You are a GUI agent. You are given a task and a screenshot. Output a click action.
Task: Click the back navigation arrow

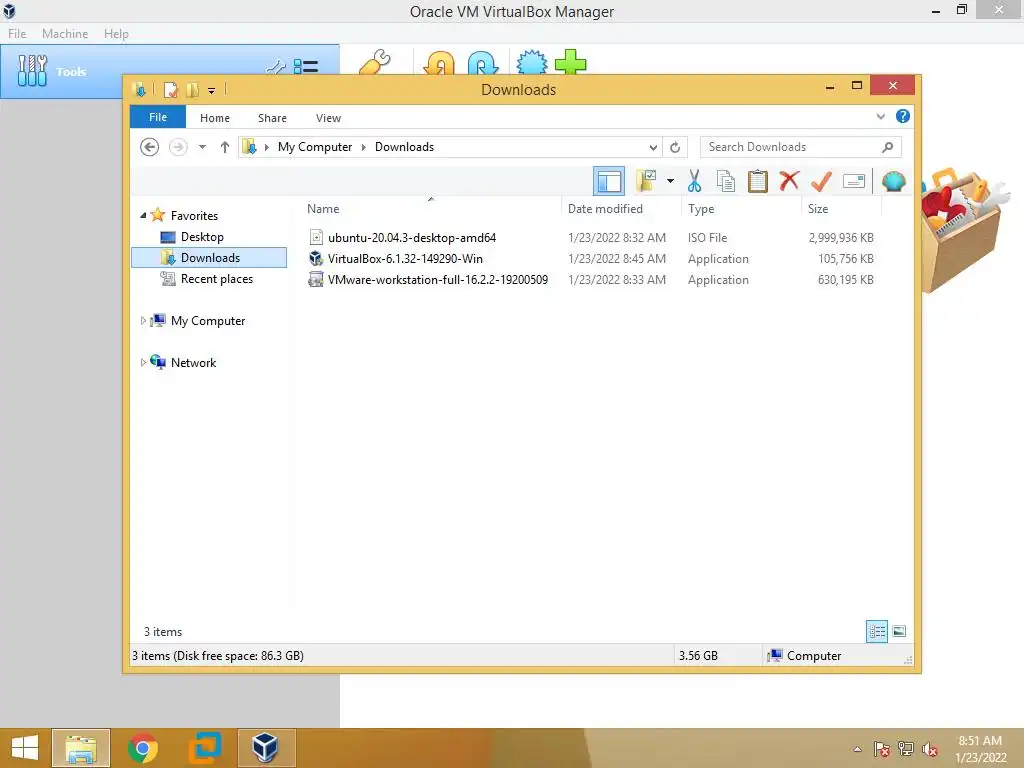[150, 147]
